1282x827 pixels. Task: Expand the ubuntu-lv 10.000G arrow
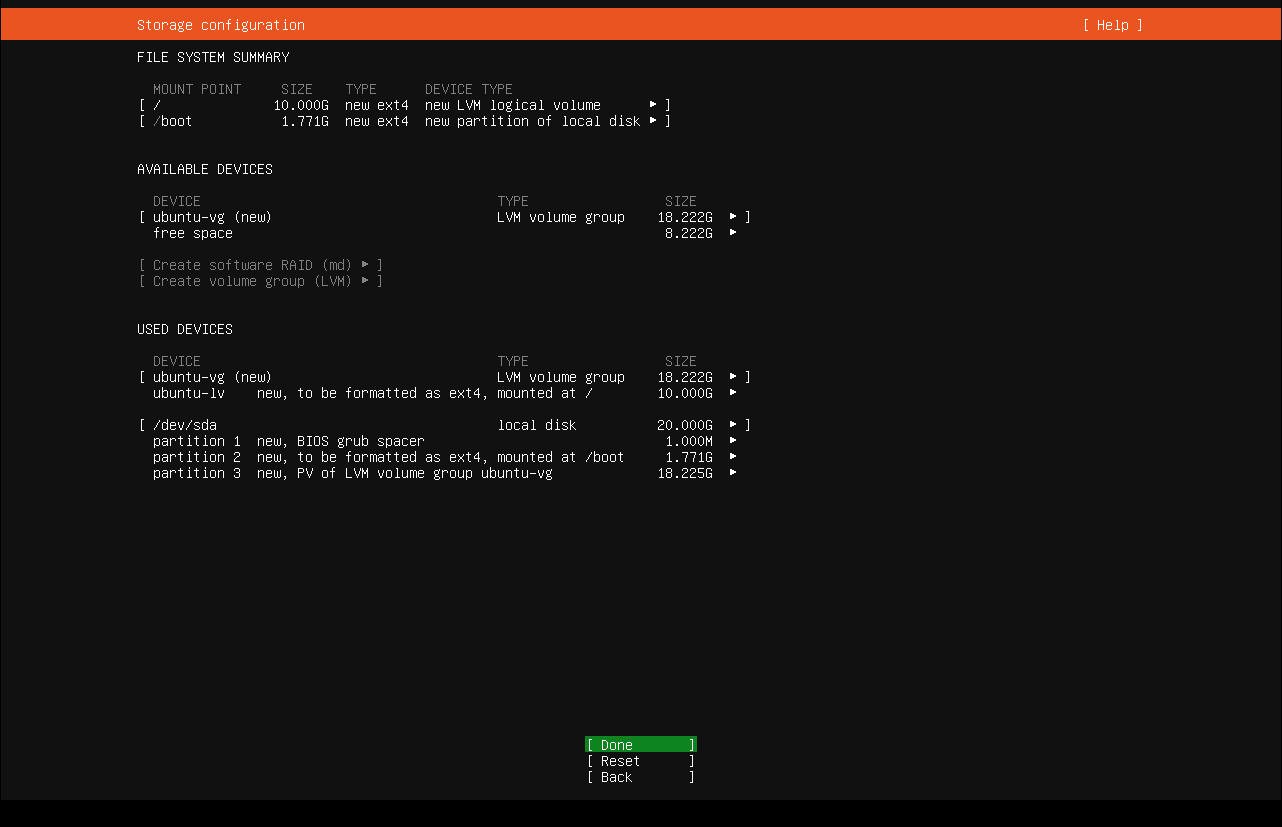[733, 393]
